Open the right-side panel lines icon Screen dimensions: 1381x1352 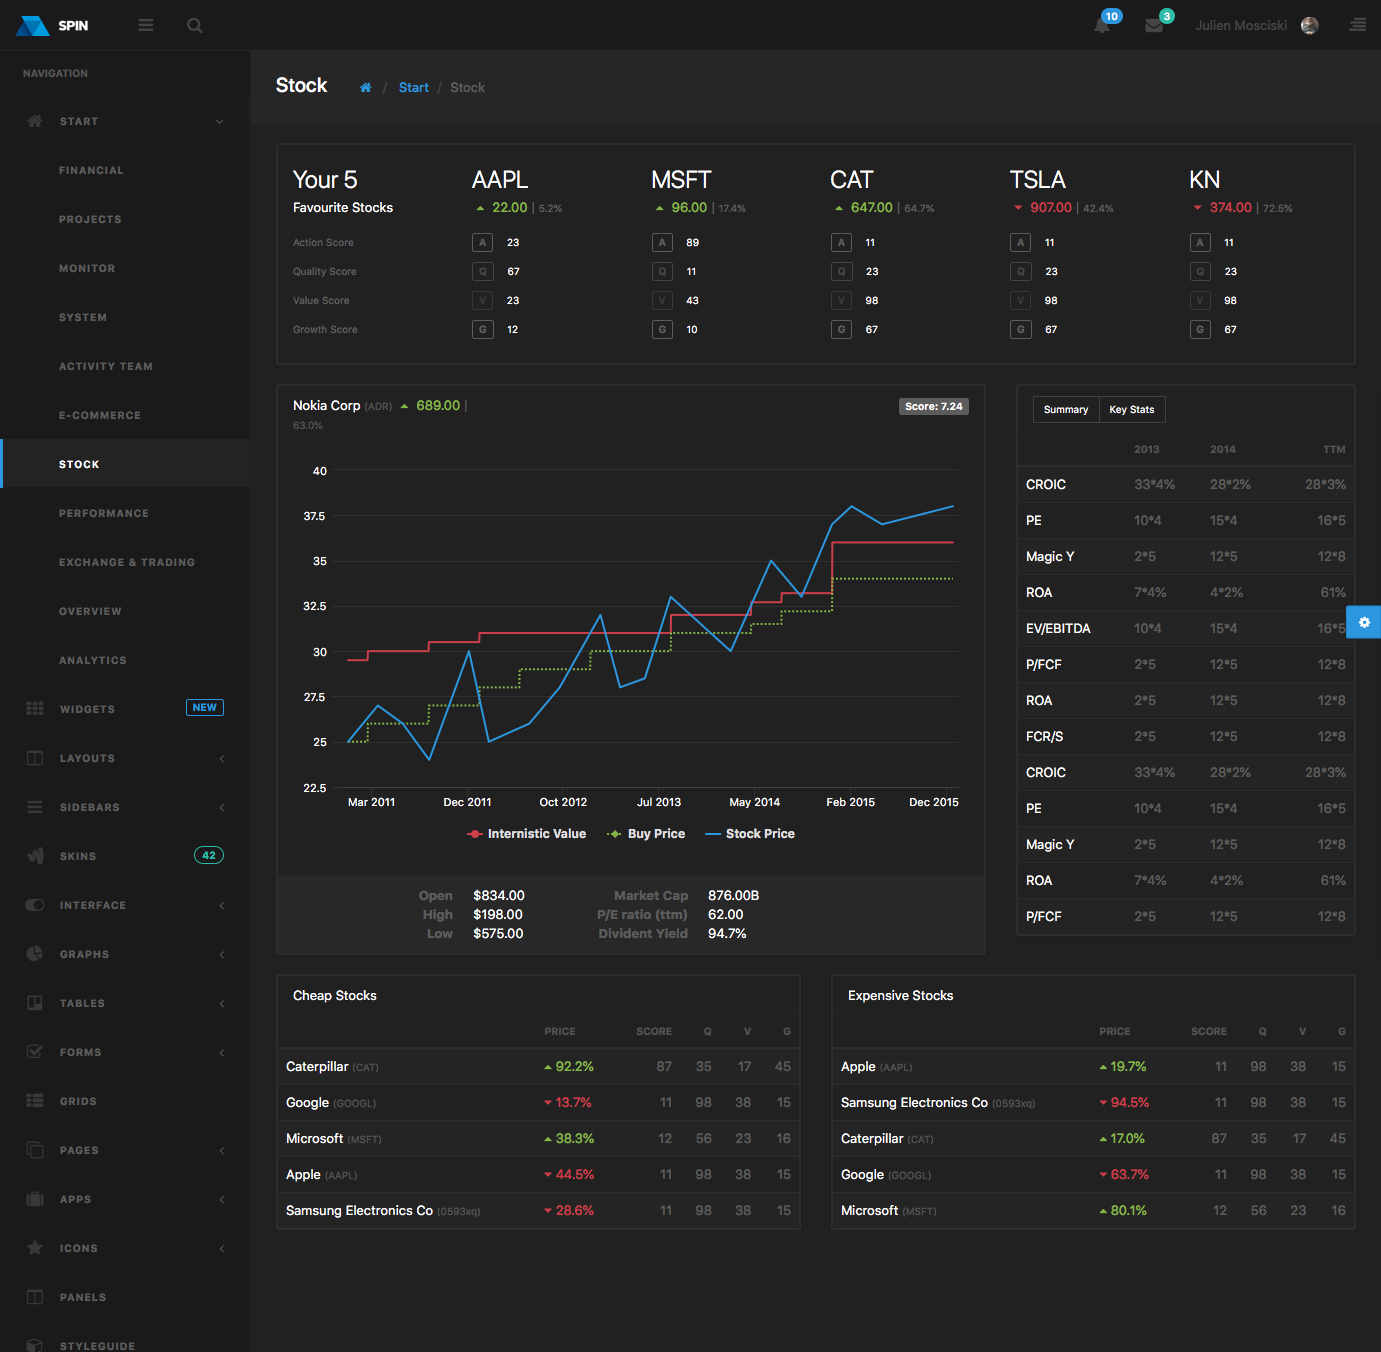coord(1357,25)
